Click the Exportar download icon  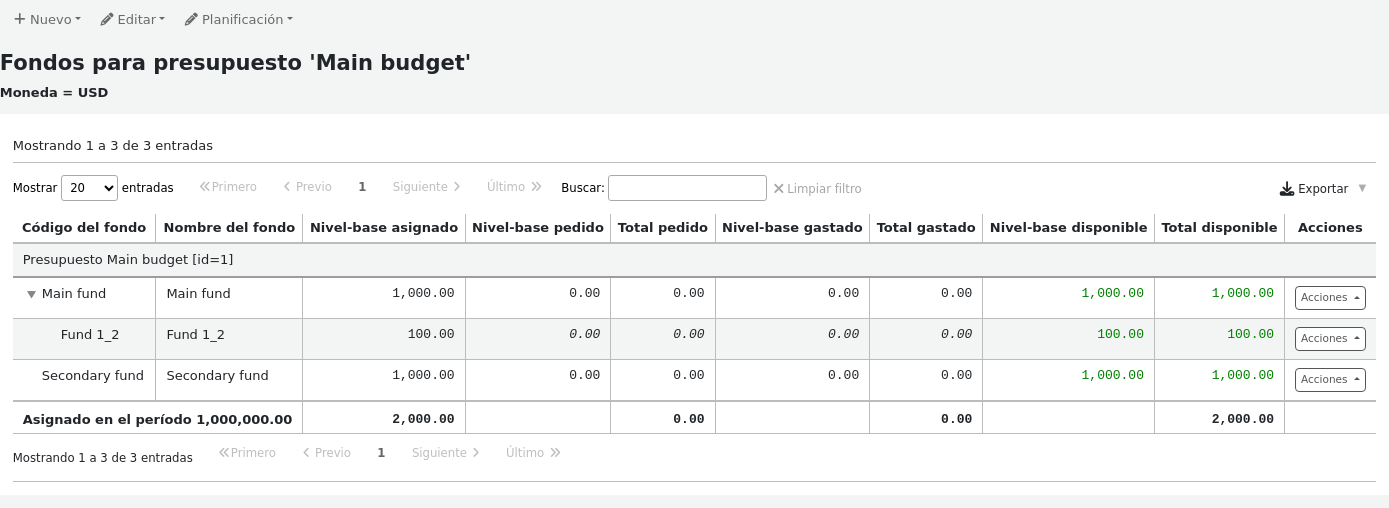click(1287, 189)
